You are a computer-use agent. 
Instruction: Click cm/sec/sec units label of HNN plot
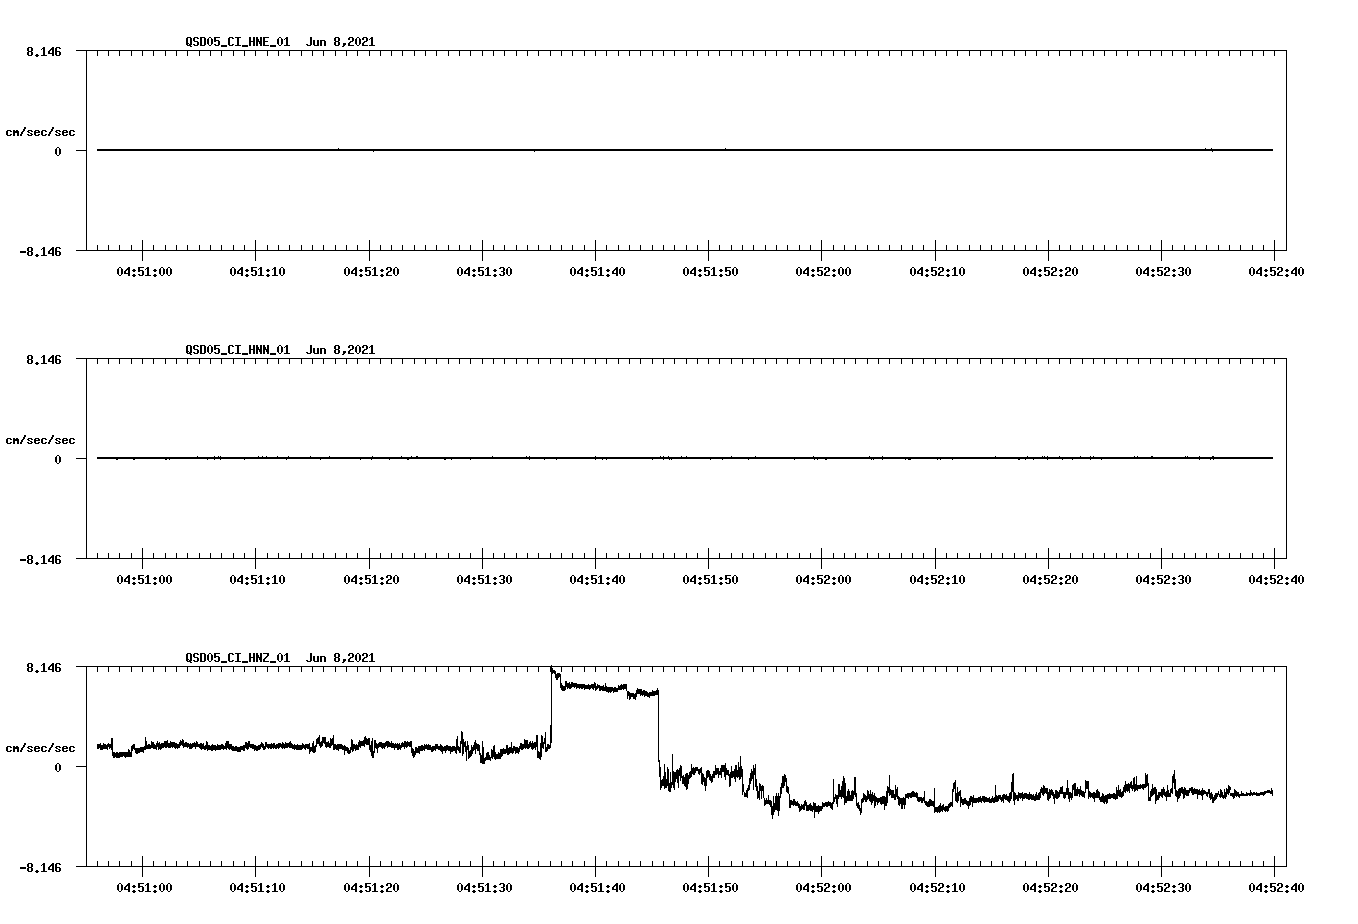tap(40, 440)
